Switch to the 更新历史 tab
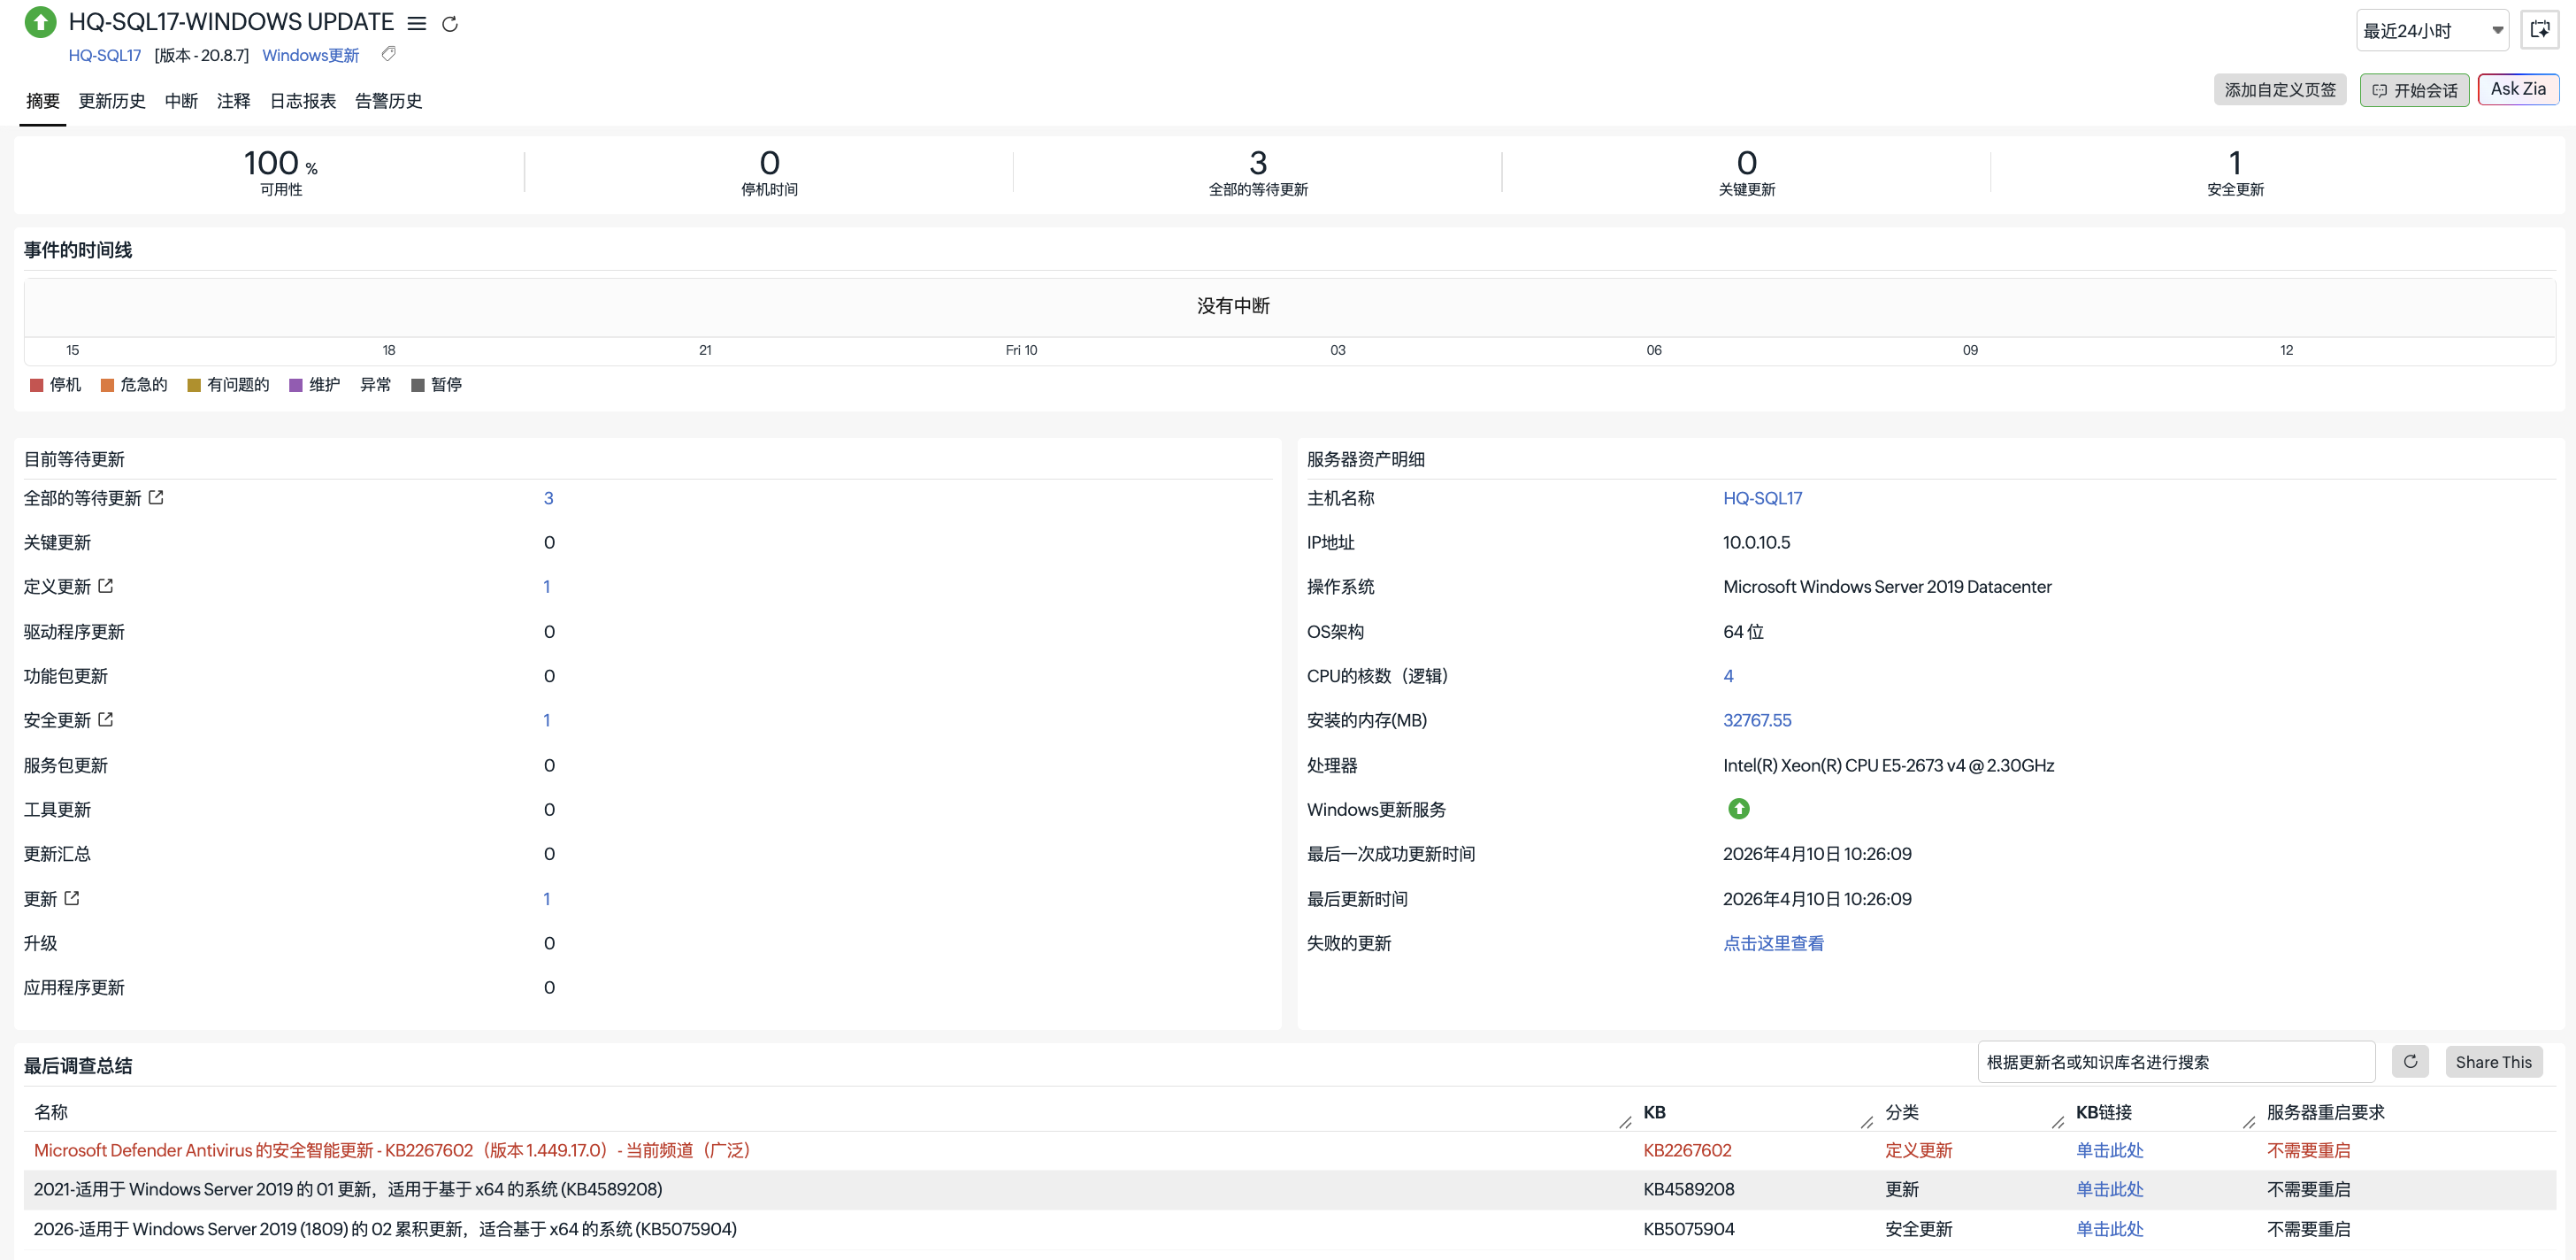This screenshot has height=1260, width=2576. [112, 101]
